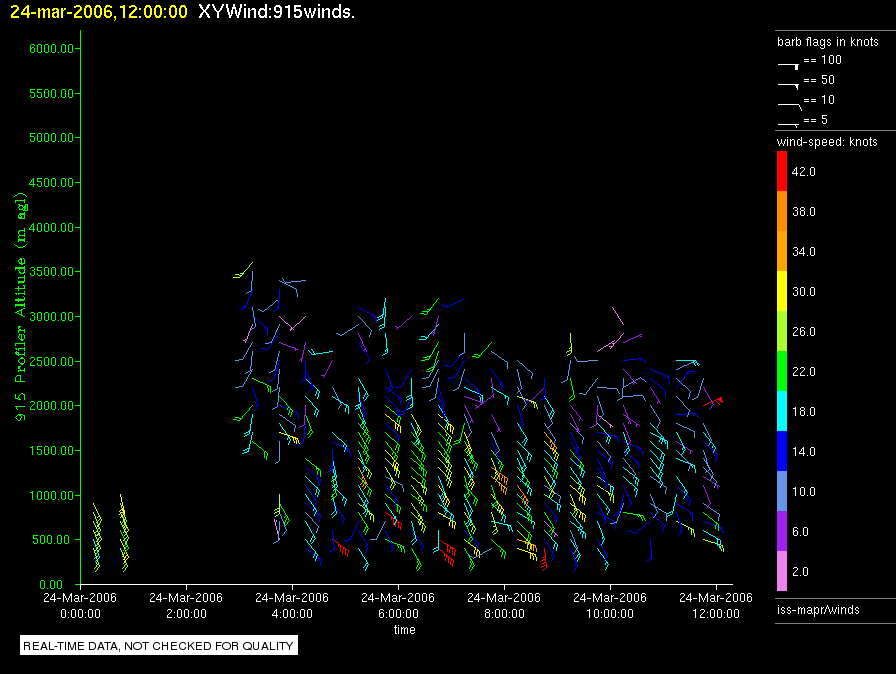
Task: Click the 6:00:00 tick label on time axis
Action: [398, 605]
